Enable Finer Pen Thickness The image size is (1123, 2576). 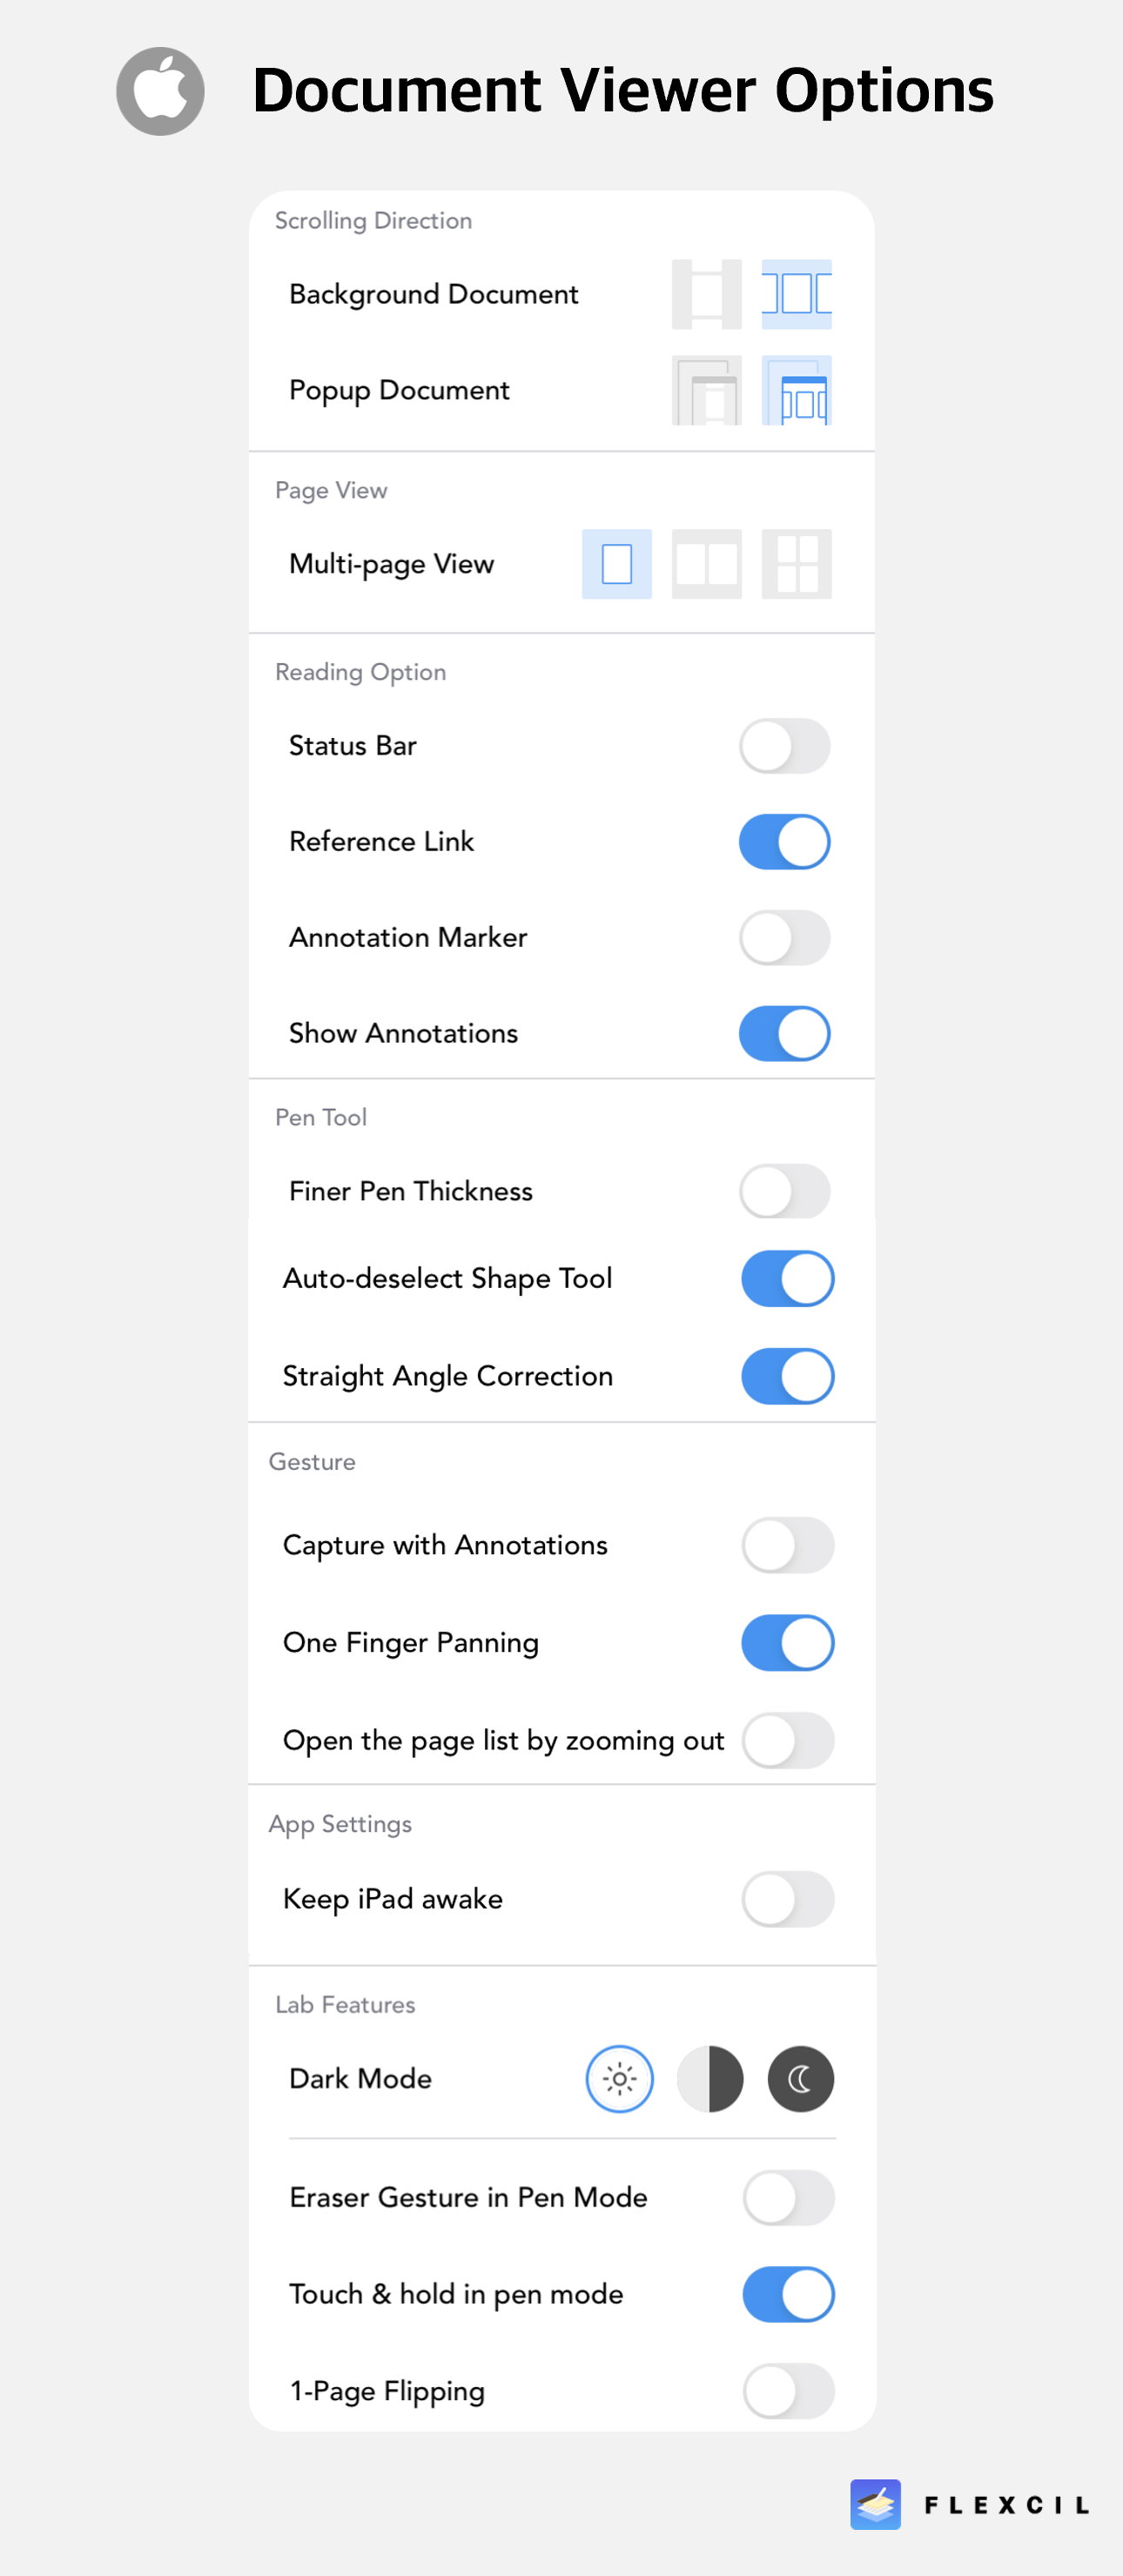tap(785, 1191)
